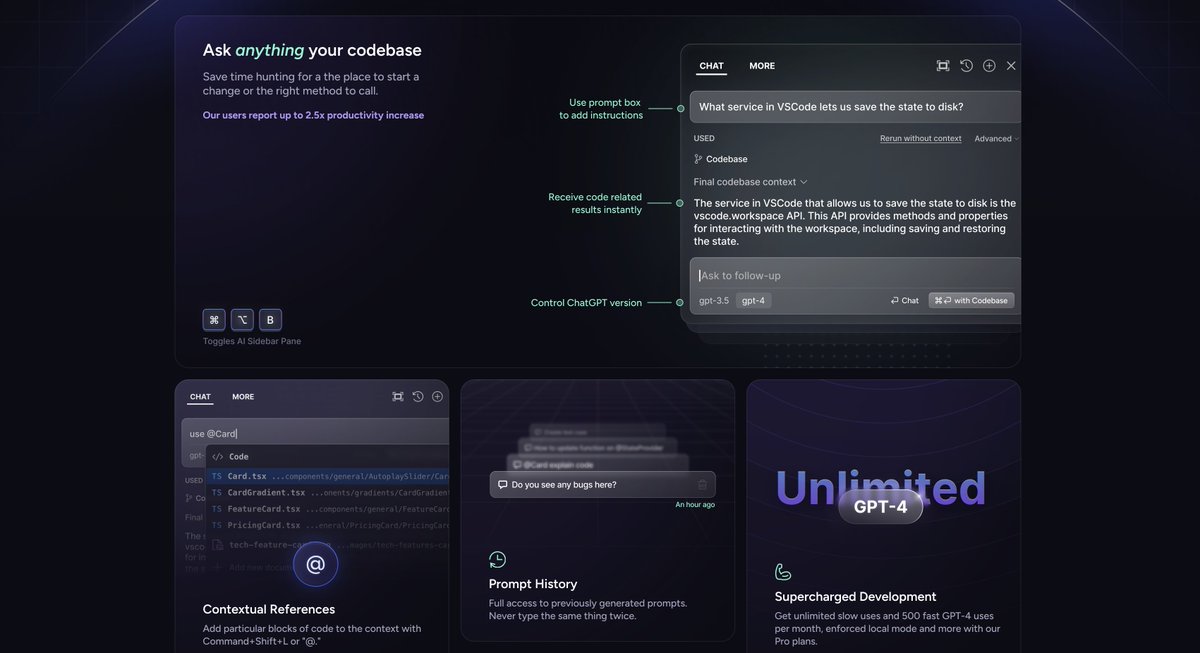Click the plus icon in the lower-left chat card
1200x653 pixels.
pos(437,397)
